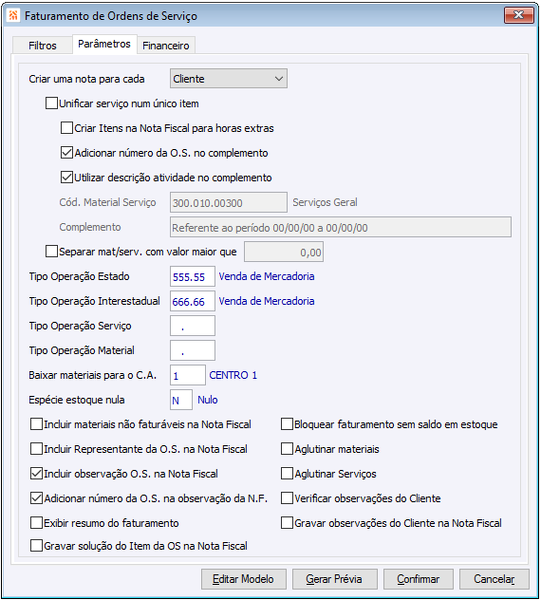This screenshot has width=541, height=600.
Task: Open the 'Criar uma nota para cada' dropdown
Action: [229, 78]
